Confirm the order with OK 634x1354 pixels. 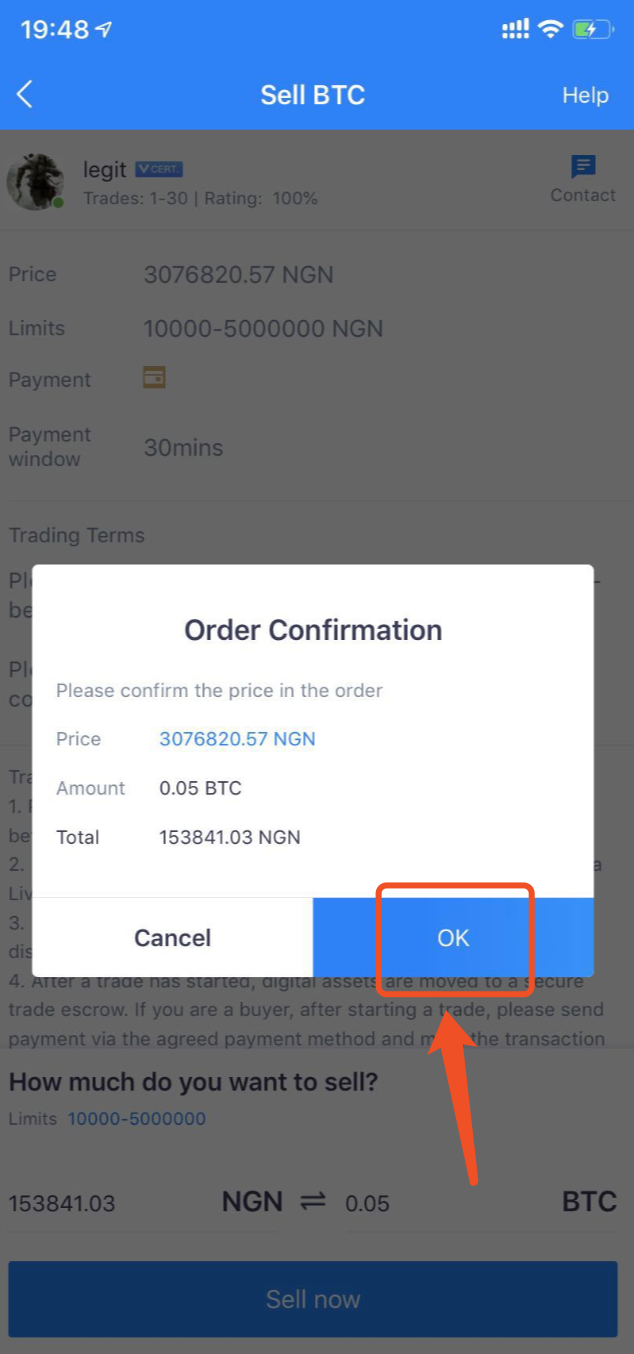[453, 937]
